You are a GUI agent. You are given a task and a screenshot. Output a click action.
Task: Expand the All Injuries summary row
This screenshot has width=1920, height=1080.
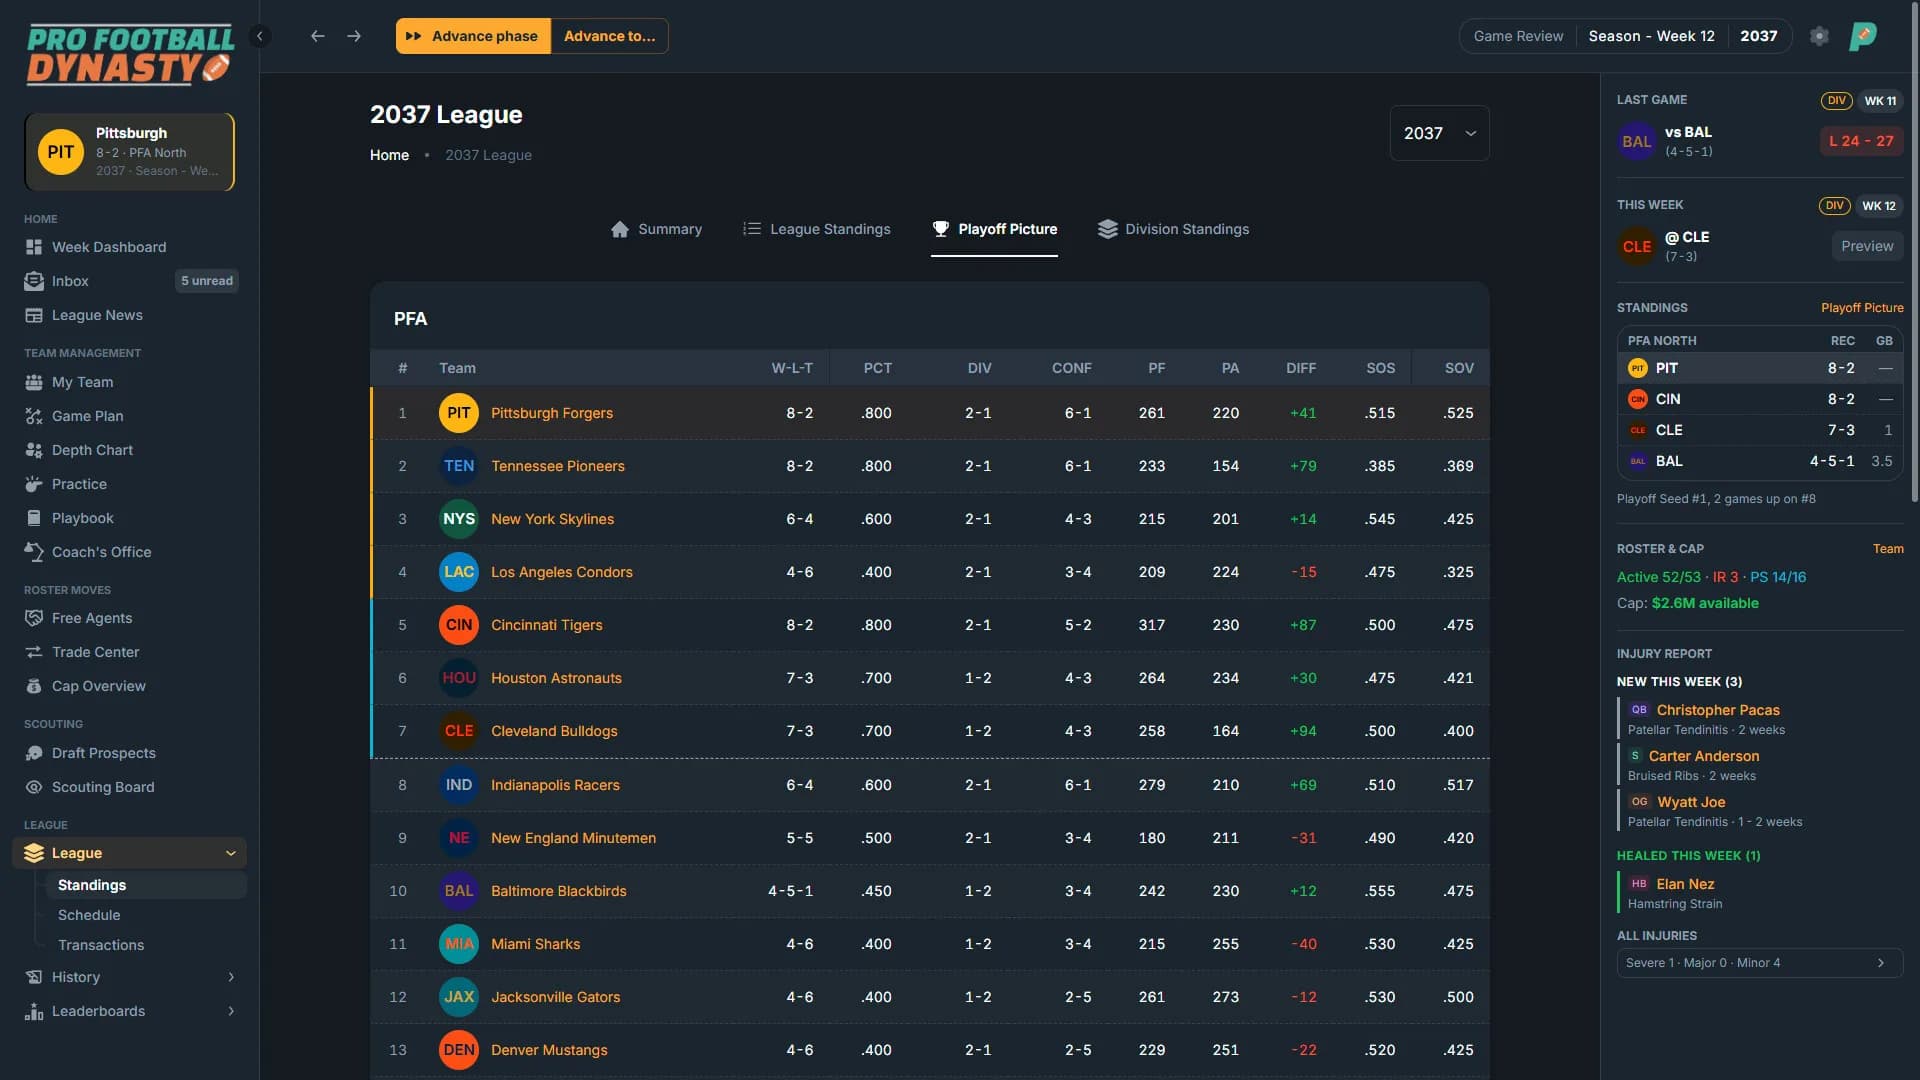[x=1759, y=963]
